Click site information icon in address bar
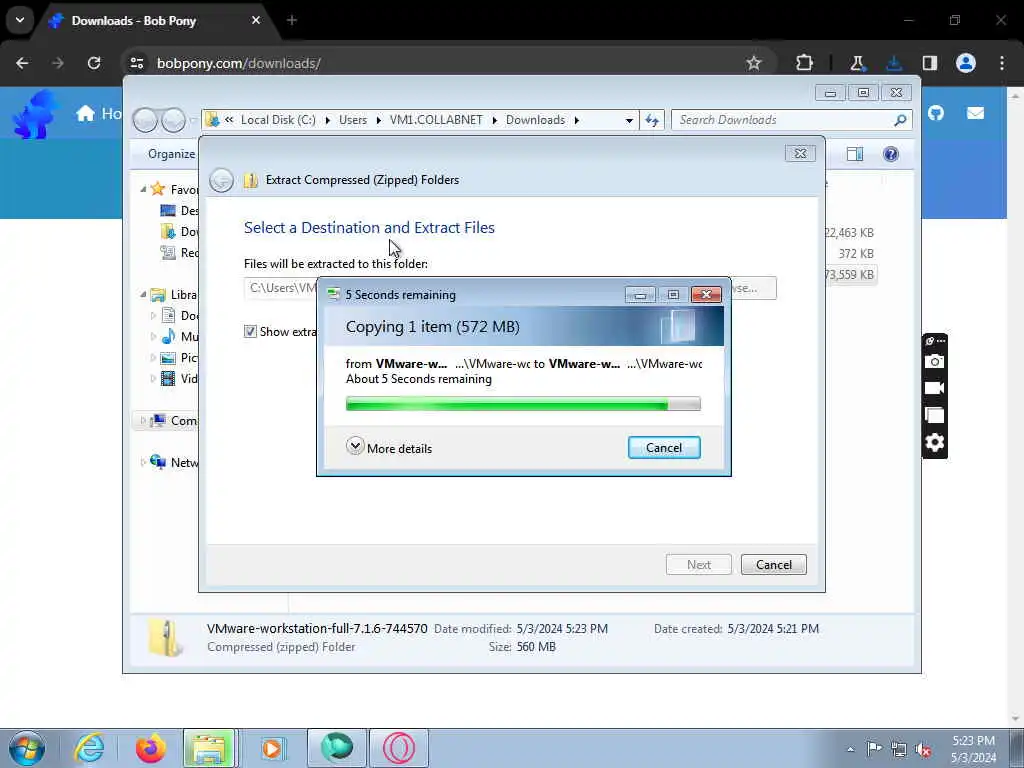1024x768 pixels. (x=136, y=63)
